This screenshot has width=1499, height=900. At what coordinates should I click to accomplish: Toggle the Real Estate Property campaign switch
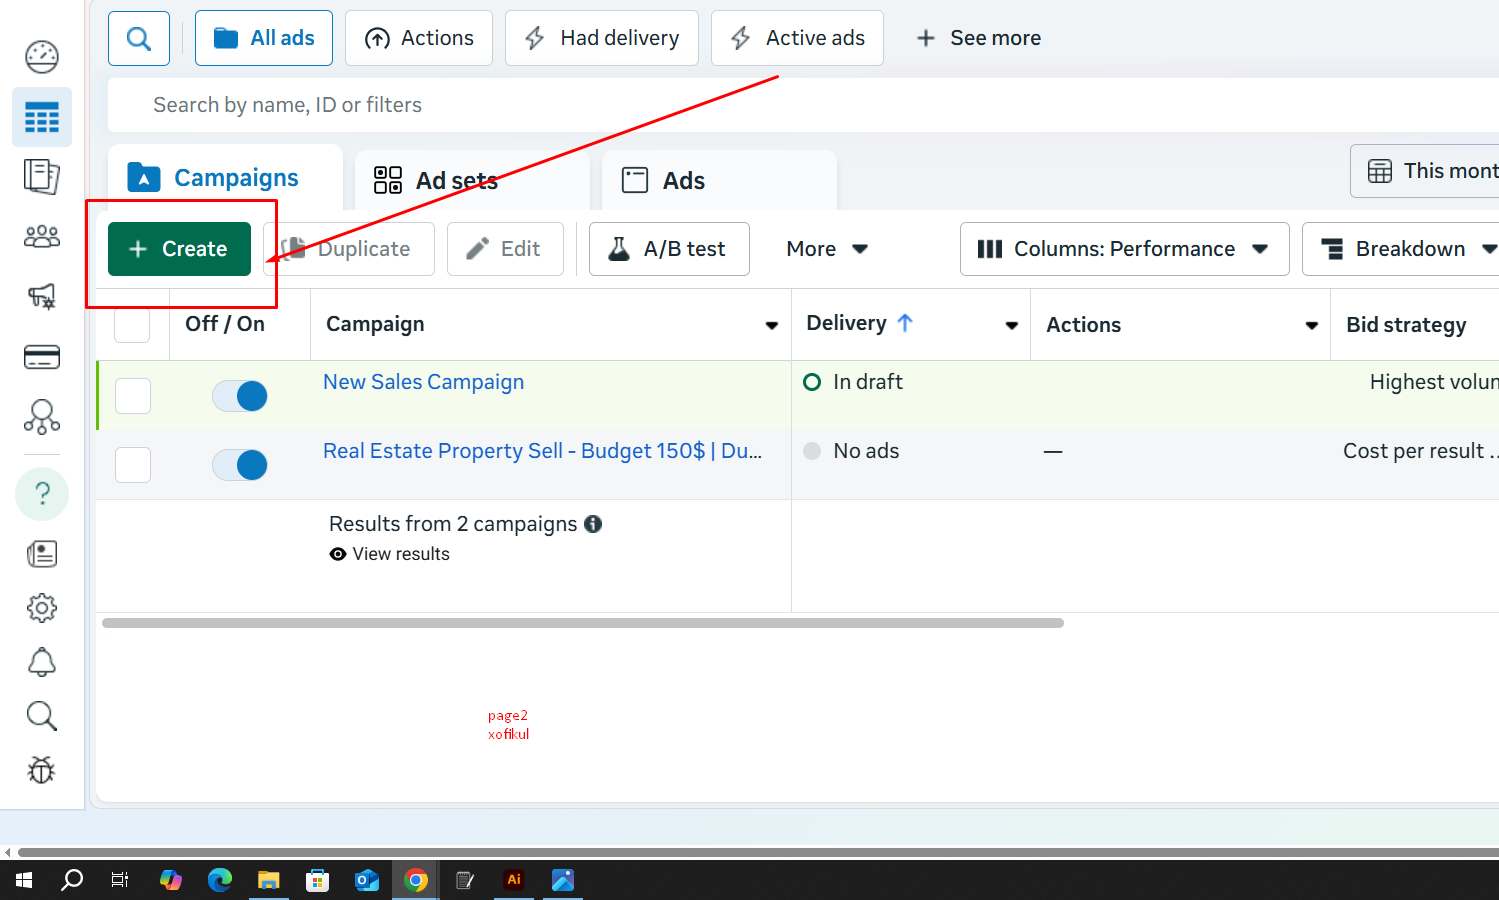[240, 465]
